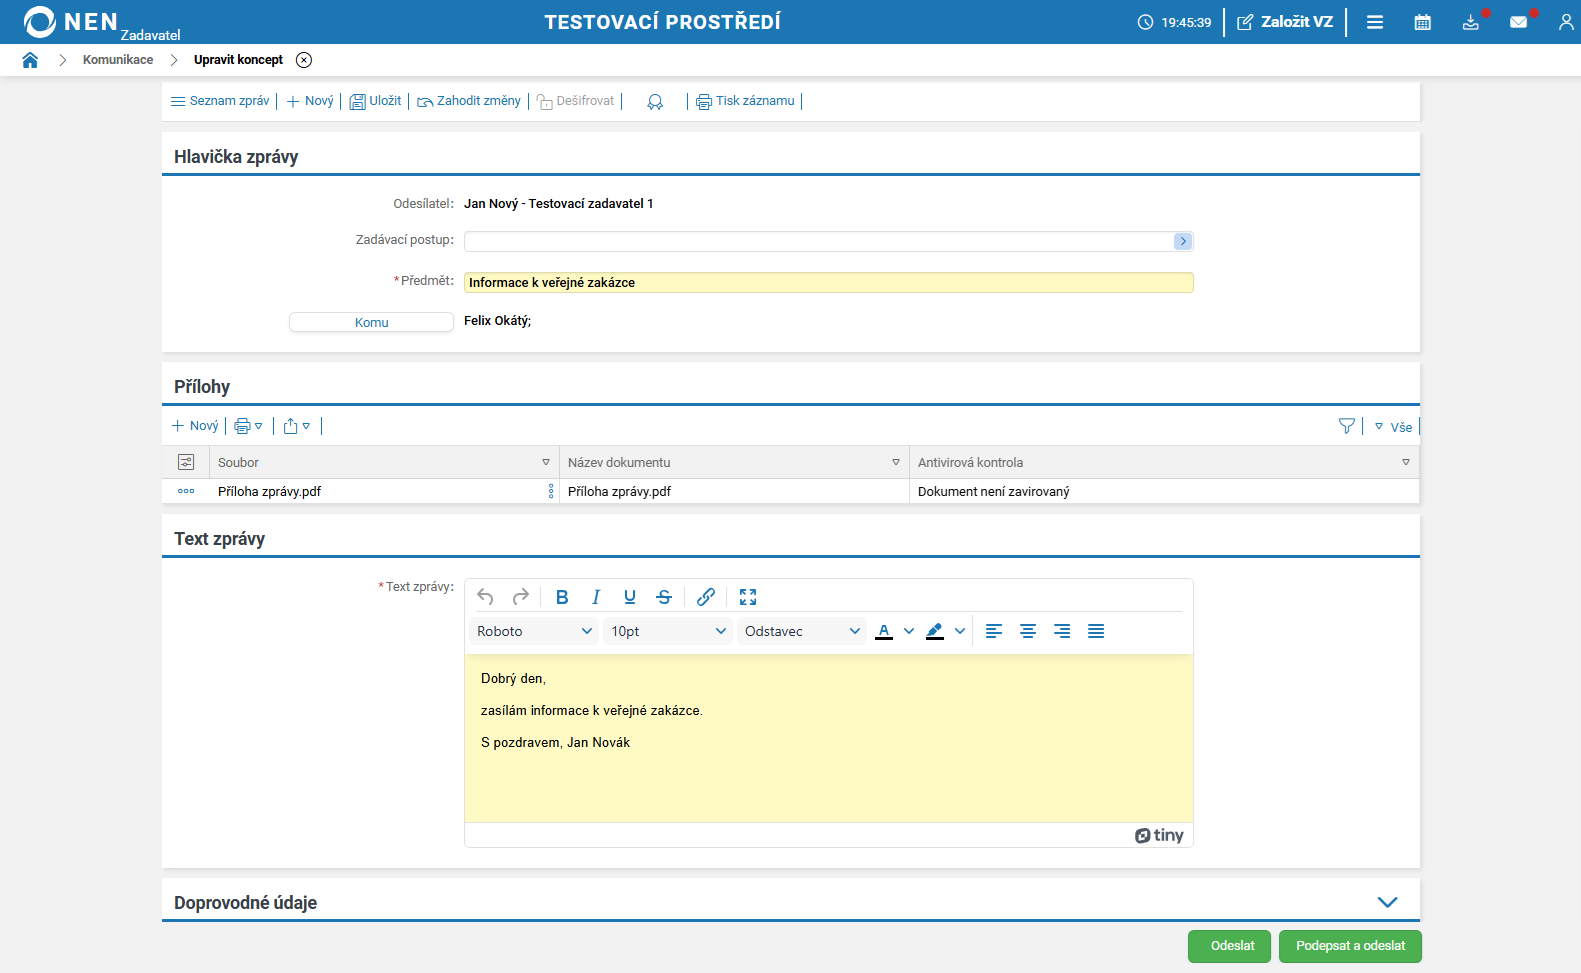Go to Seznam zpráv
The image size is (1581, 973).
click(x=220, y=101)
